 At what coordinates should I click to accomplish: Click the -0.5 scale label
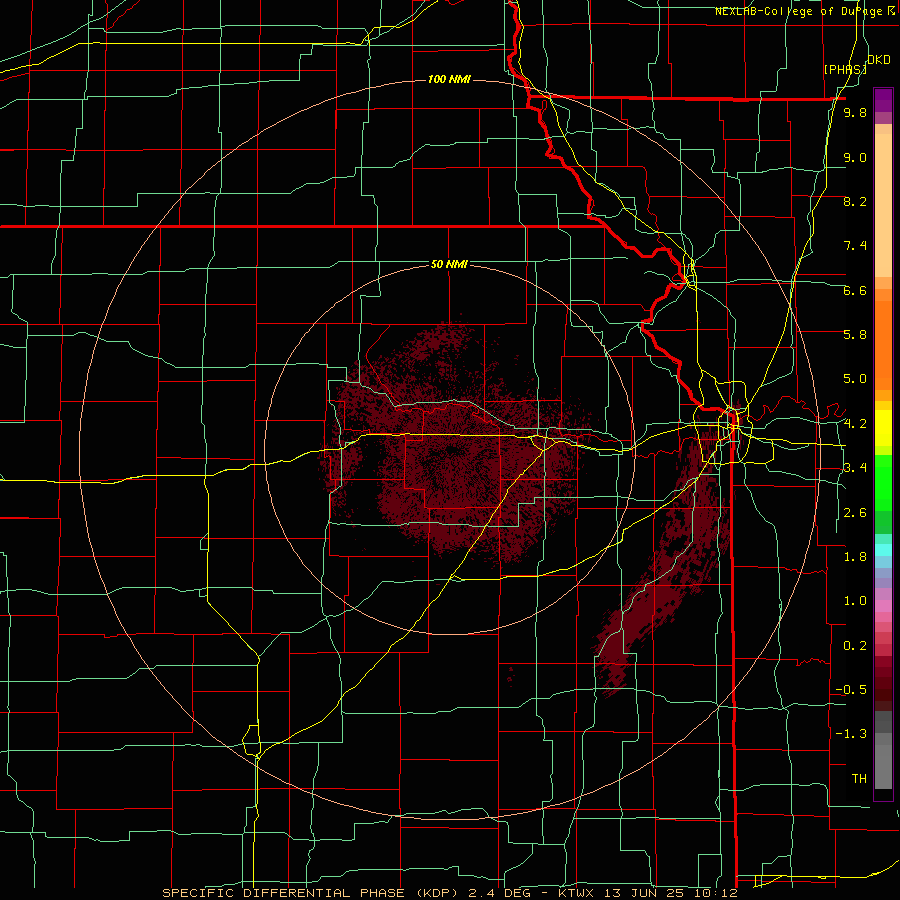pos(851,689)
